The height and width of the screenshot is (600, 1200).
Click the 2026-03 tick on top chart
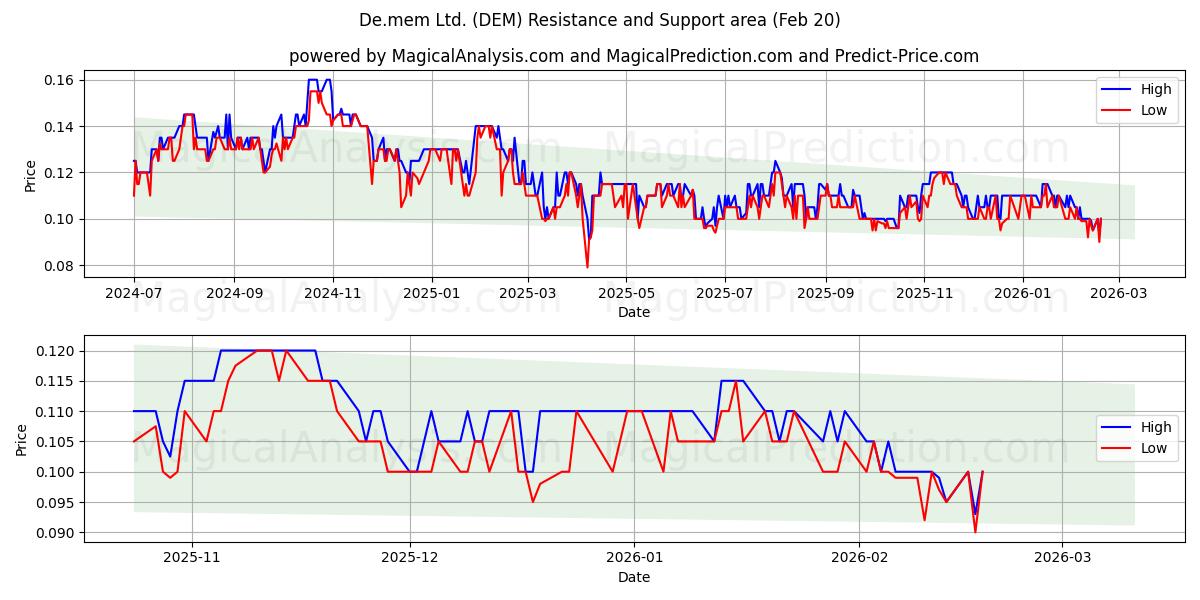(x=1118, y=294)
